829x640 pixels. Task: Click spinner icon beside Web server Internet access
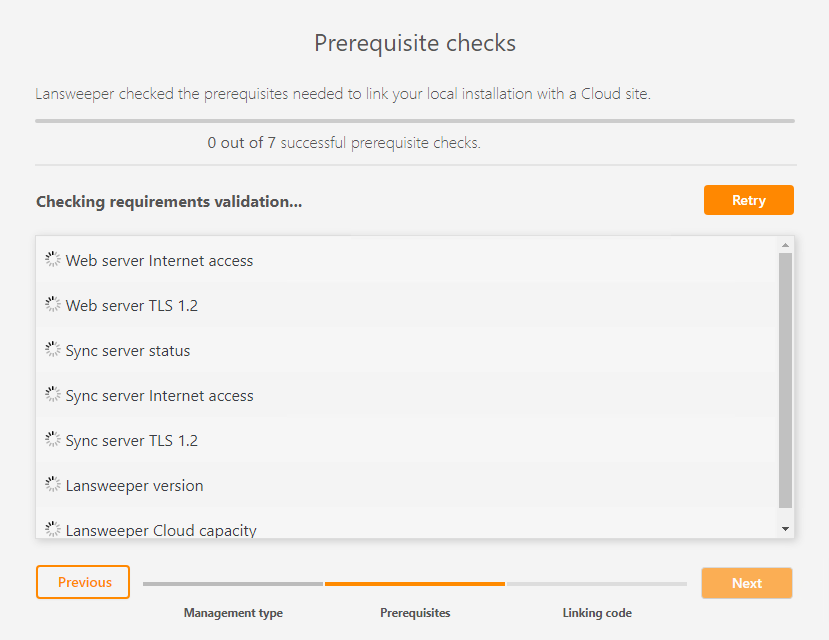[53, 259]
